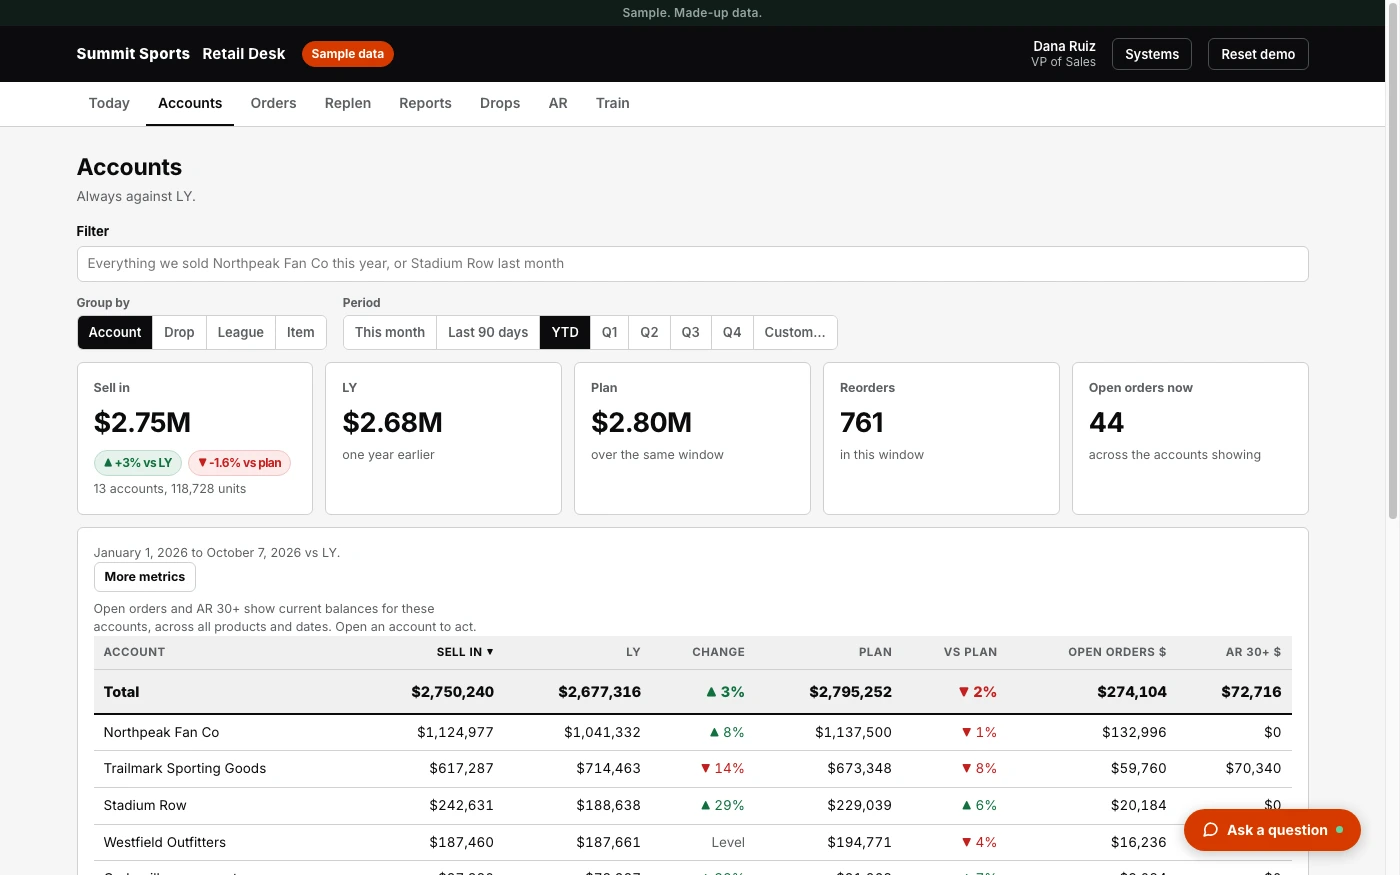Click the page vertical scrollbar

pos(1393,260)
